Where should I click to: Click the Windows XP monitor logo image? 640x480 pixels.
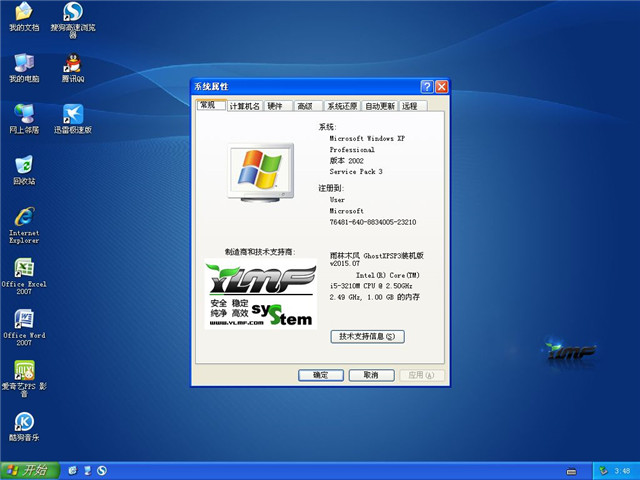[260, 172]
